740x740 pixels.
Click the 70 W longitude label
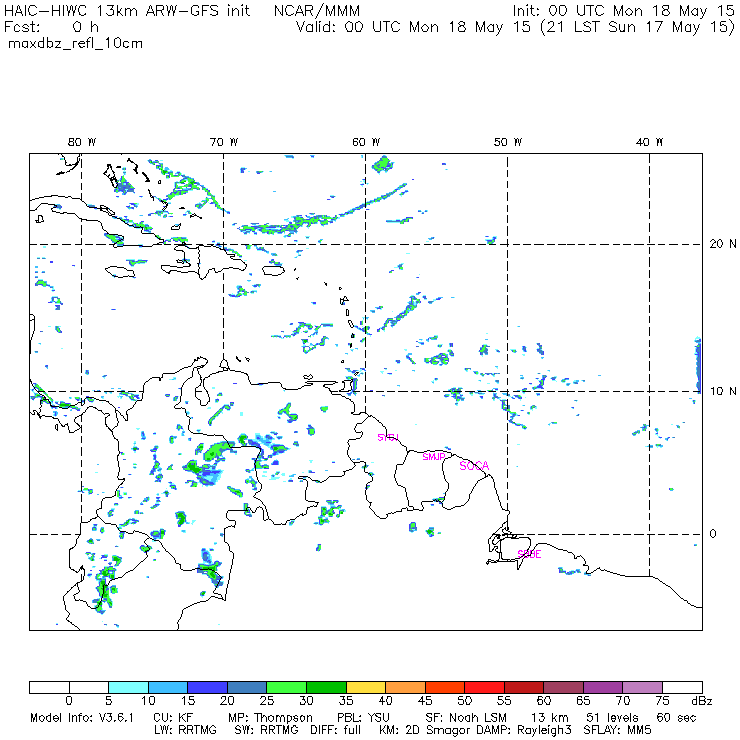[224, 142]
